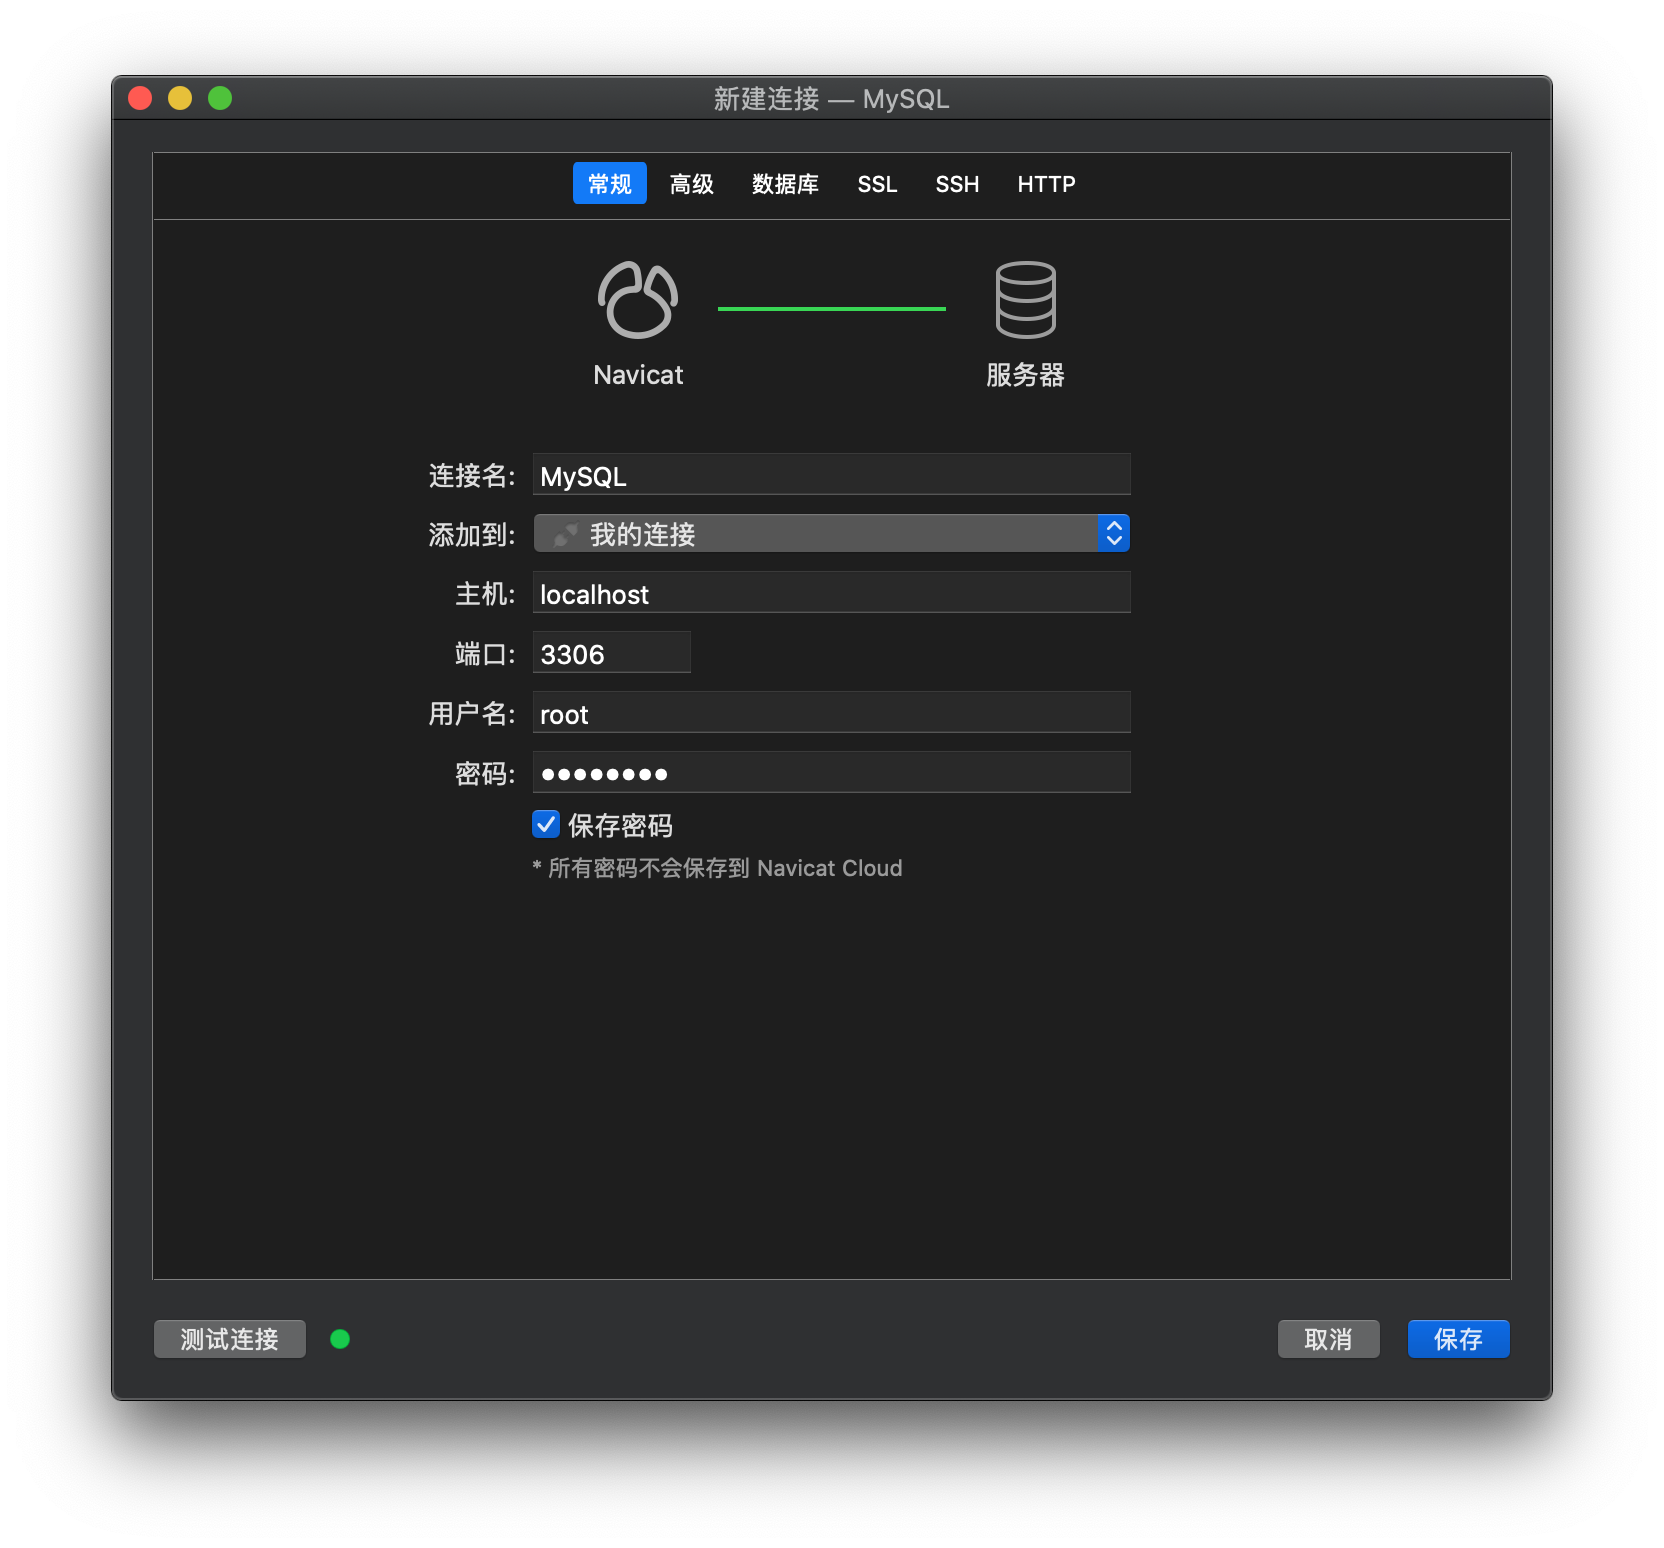The width and height of the screenshot is (1664, 1548).
Task: Click the Navicat Cloud password note text
Action: (x=717, y=868)
